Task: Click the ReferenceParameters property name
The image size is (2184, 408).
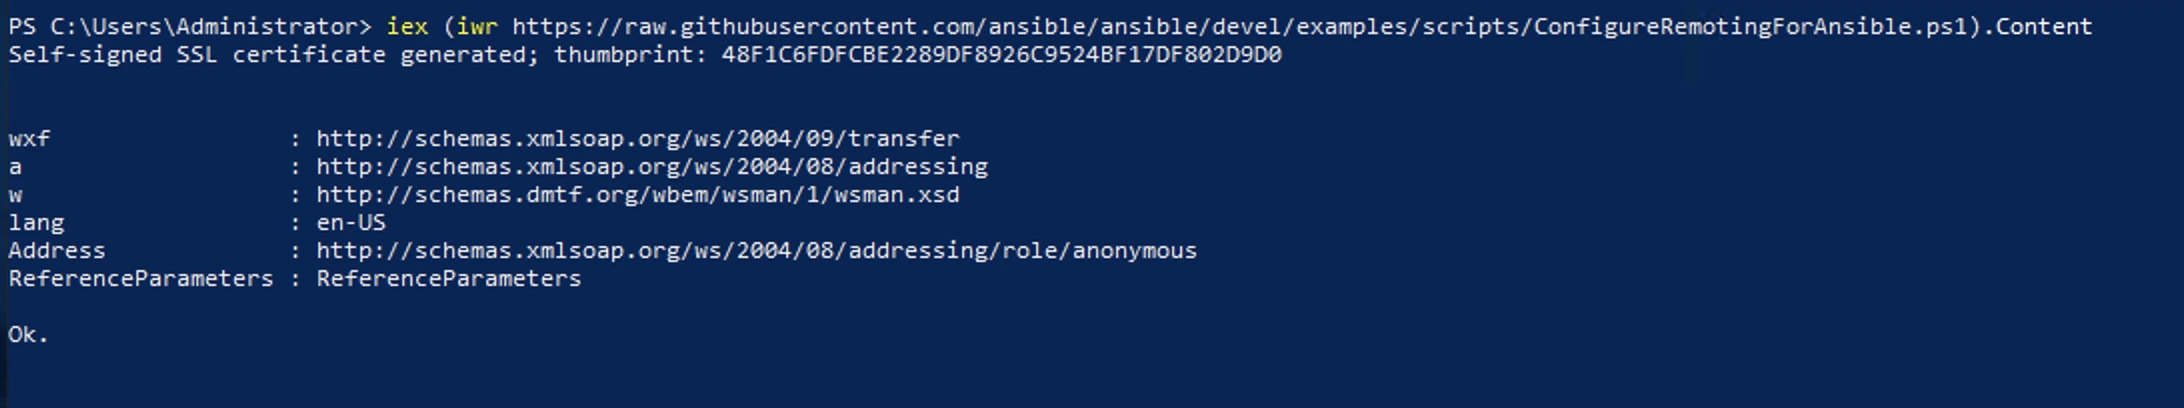Action: tap(141, 279)
